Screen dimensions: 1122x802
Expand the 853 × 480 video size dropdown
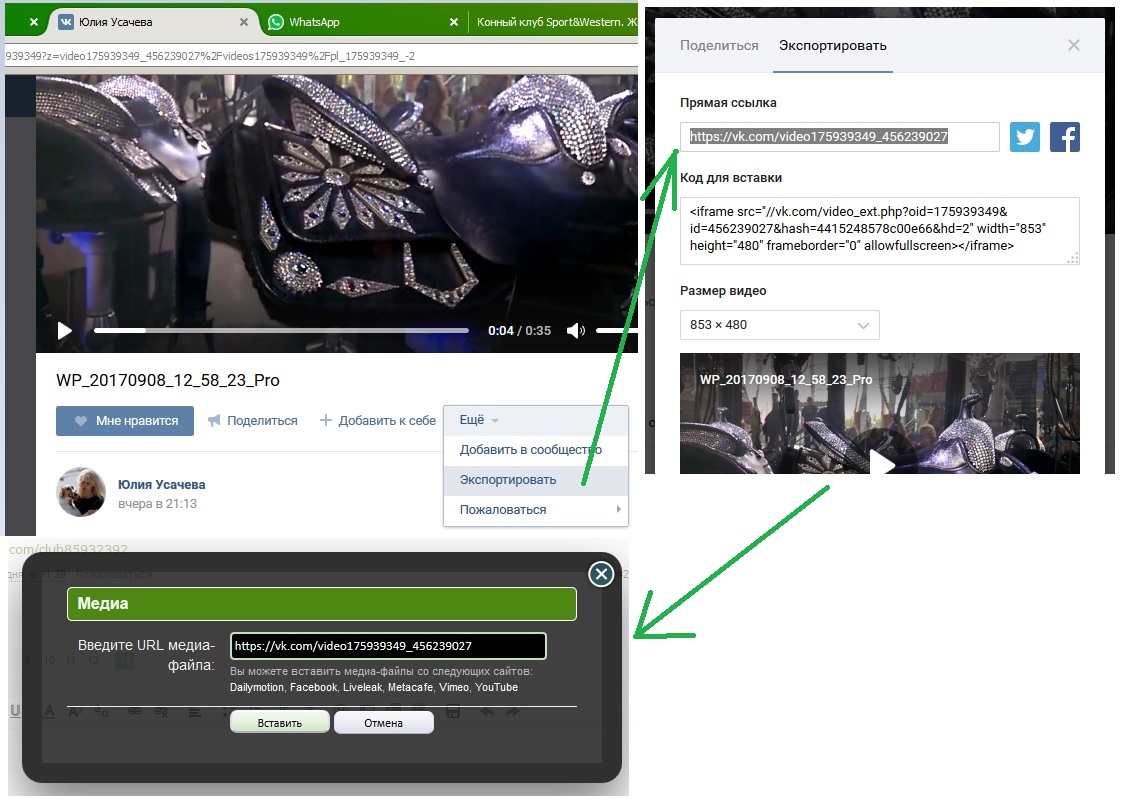[x=779, y=325]
